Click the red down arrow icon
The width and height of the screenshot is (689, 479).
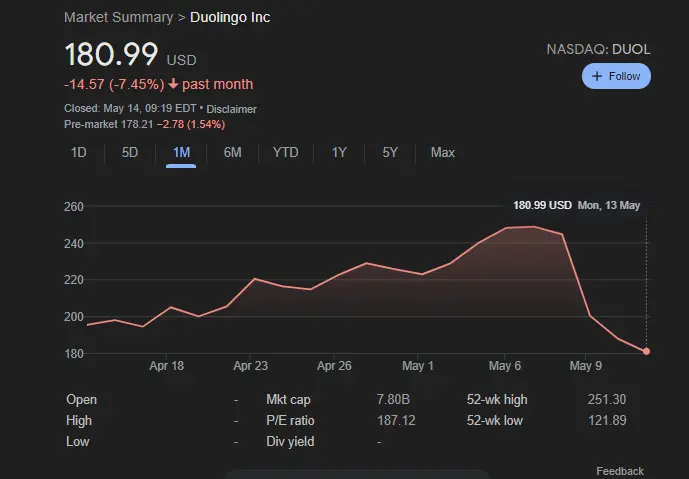pos(173,83)
